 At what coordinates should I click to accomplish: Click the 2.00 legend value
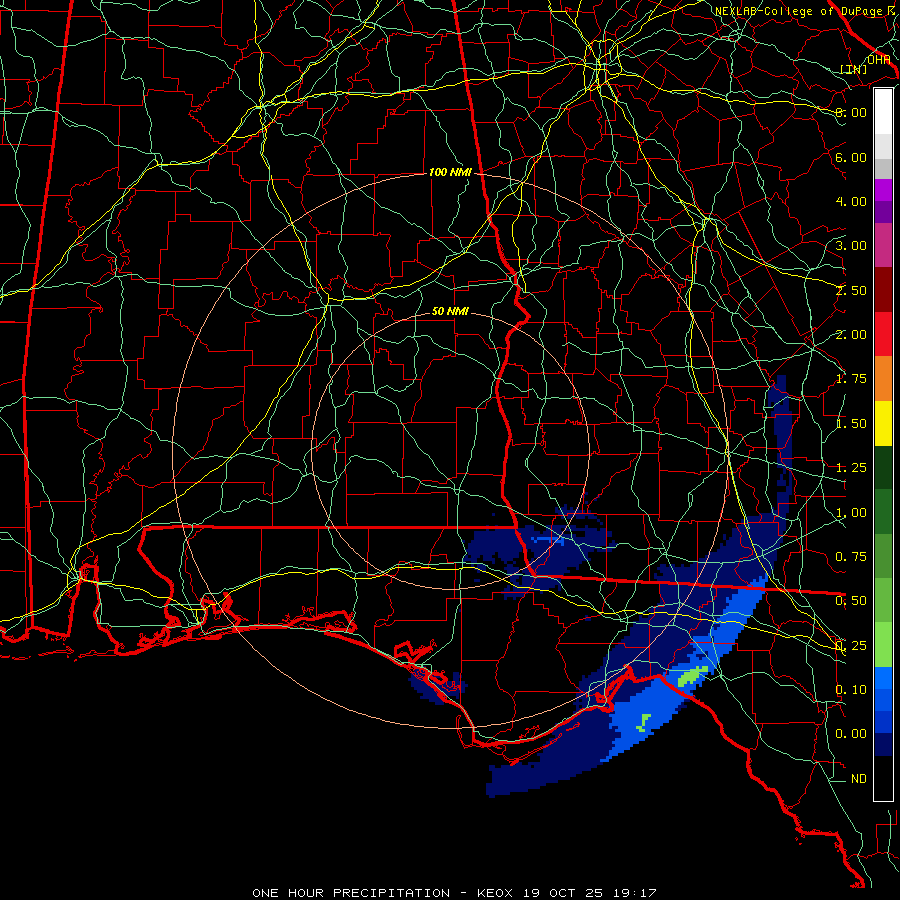tap(851, 335)
